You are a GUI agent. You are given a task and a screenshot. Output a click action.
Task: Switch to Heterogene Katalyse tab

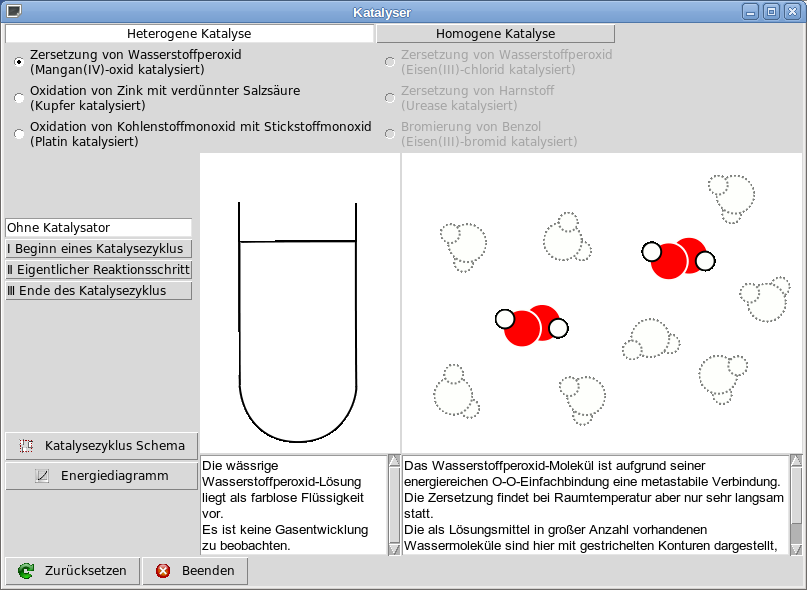tap(189, 34)
